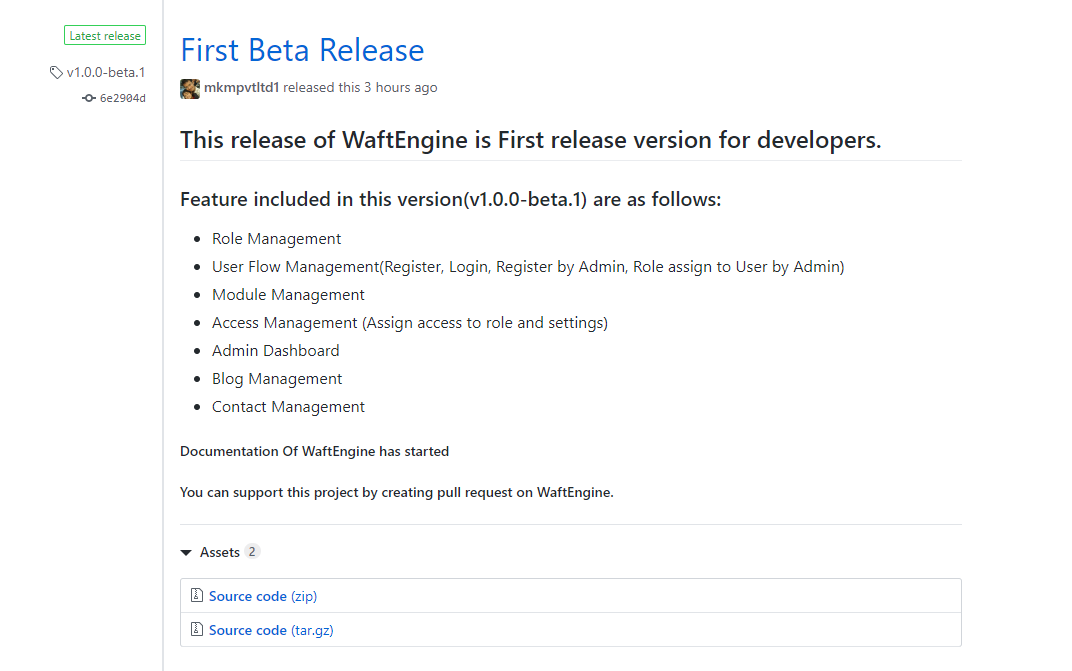Open the mkmpvtltd1 avatar image

(x=190, y=88)
